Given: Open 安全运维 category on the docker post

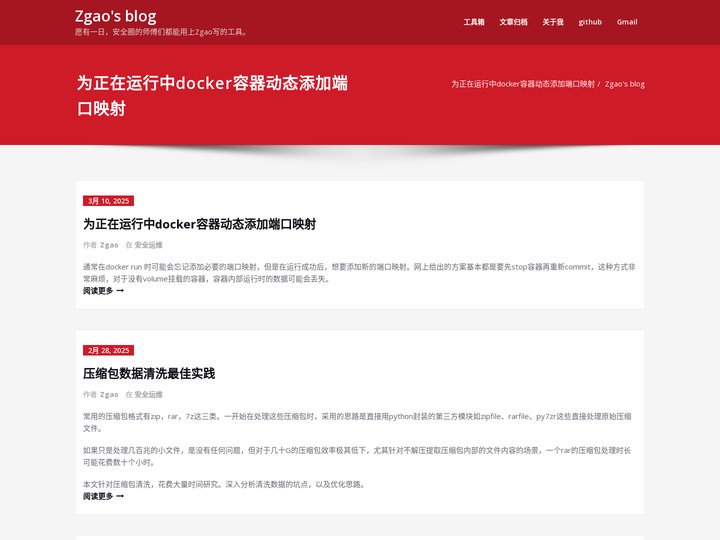Looking at the screenshot, I should [148, 245].
